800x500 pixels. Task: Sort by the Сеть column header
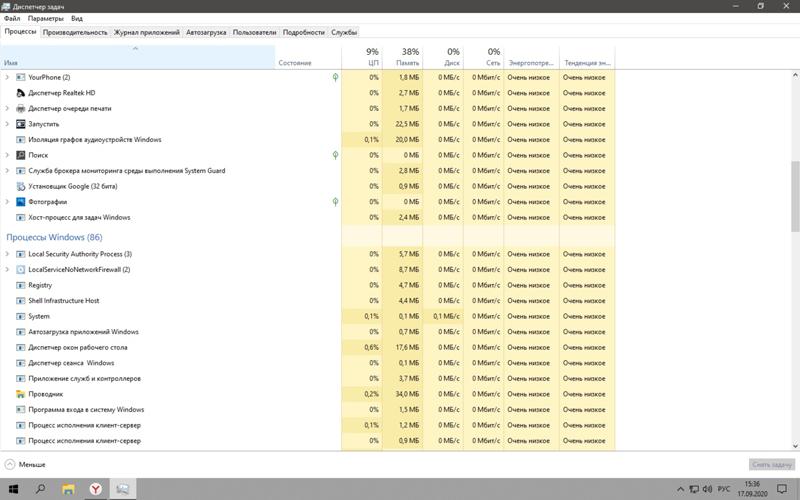484,57
